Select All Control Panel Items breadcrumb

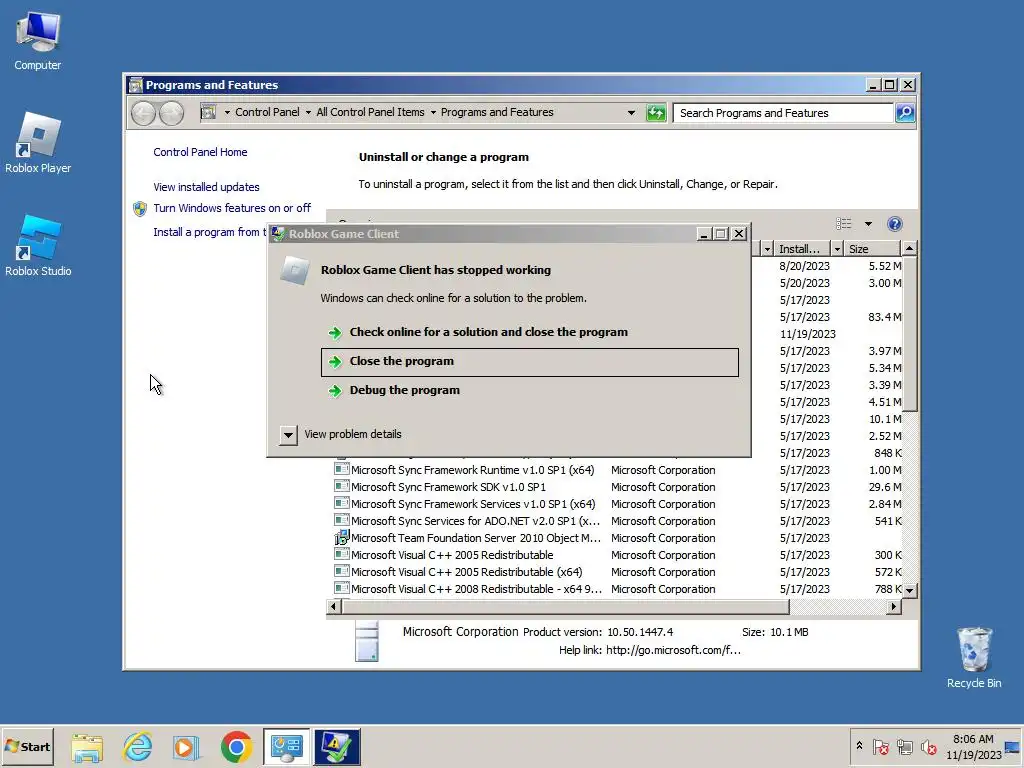coord(370,112)
